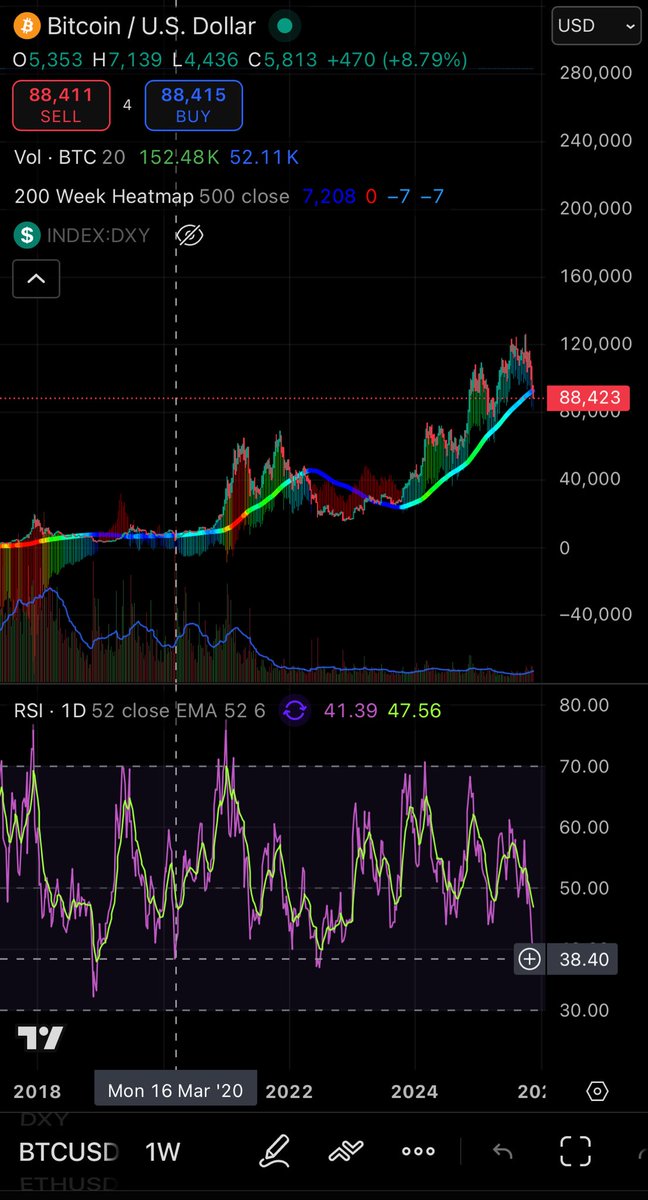
Task: Click the purple RSI refresh circle icon
Action: [295, 711]
